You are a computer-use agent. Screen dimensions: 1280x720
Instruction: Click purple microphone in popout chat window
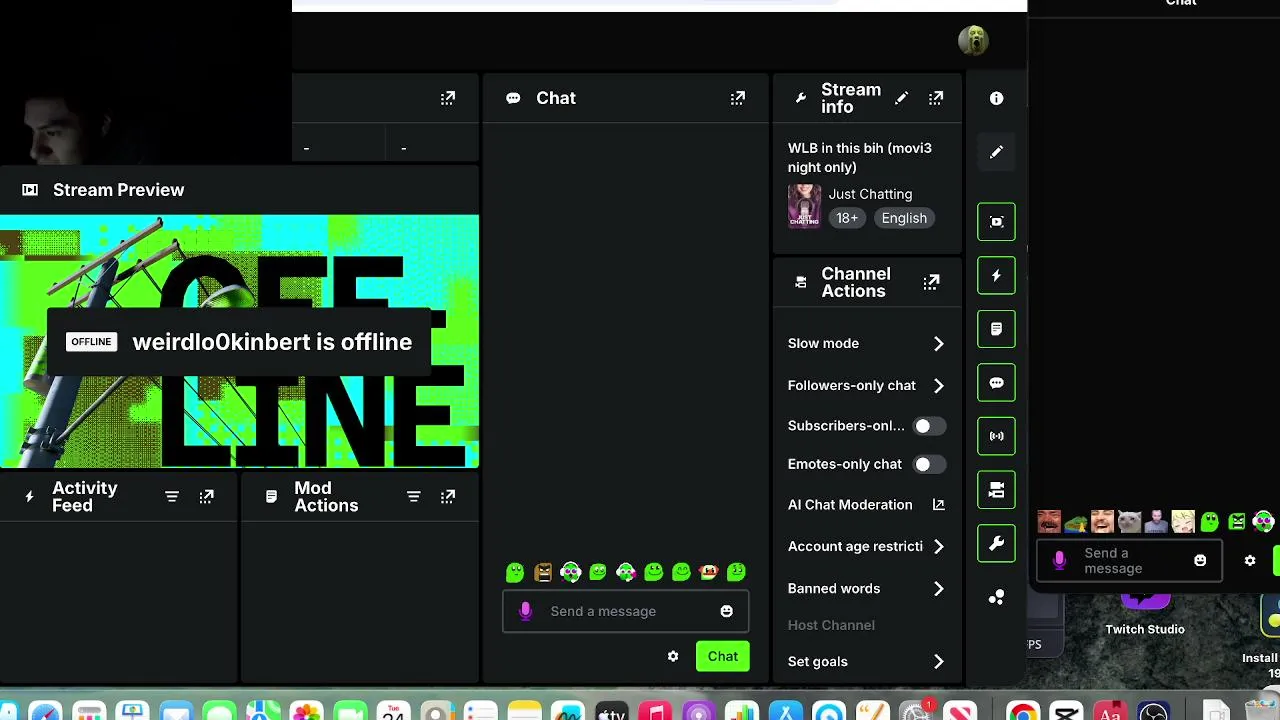[x=1060, y=560]
